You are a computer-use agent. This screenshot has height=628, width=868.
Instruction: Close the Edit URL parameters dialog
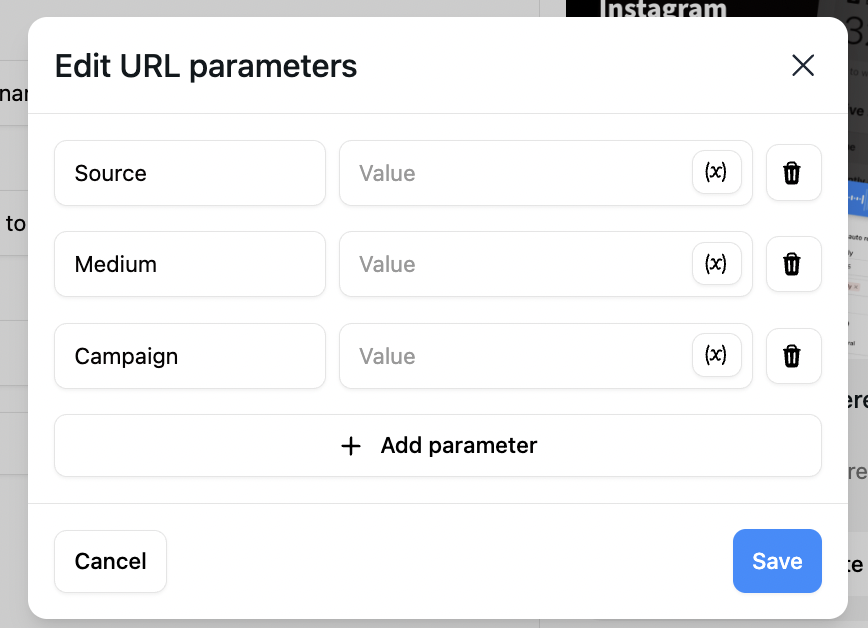(803, 65)
